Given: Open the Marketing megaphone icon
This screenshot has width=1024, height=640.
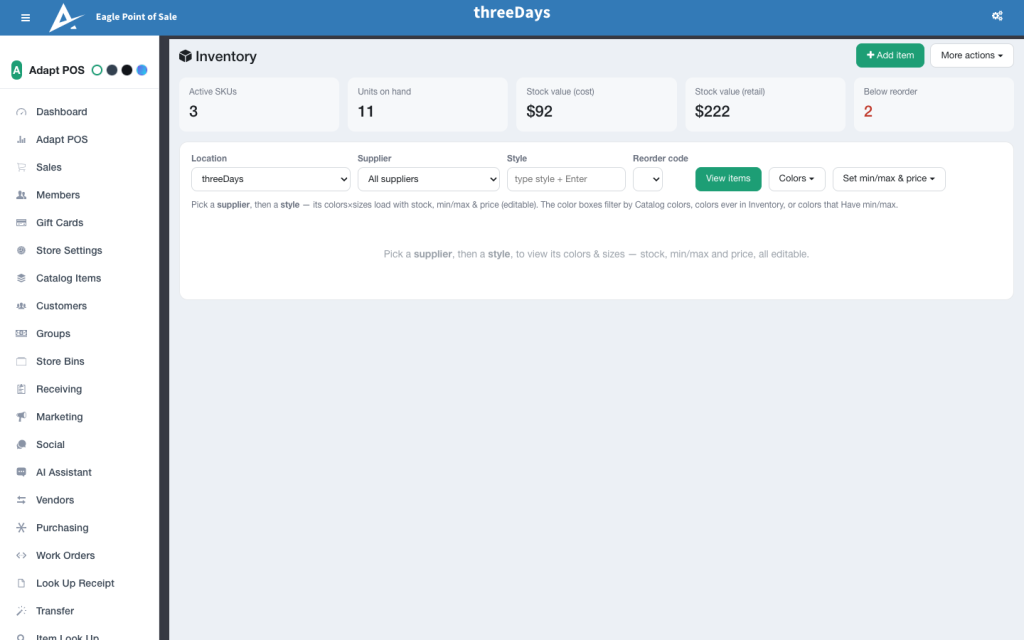Looking at the screenshot, I should point(21,417).
